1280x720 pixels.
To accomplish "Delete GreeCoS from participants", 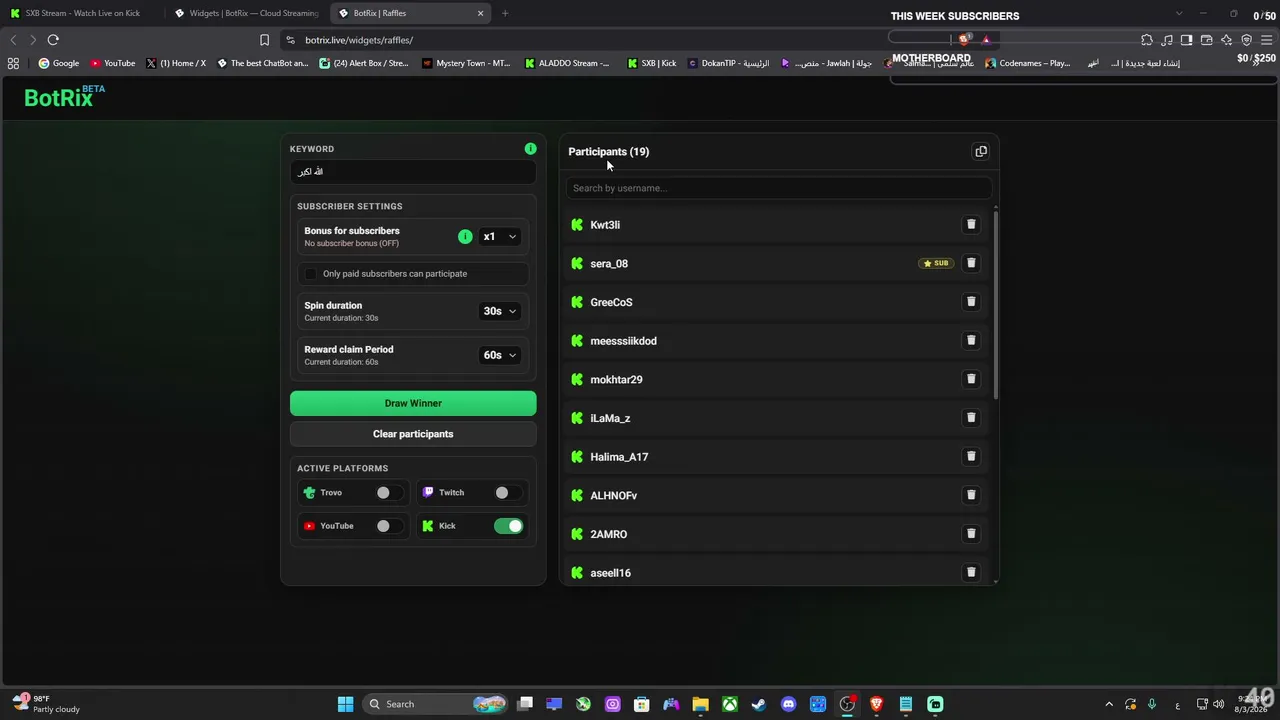I will click(971, 302).
